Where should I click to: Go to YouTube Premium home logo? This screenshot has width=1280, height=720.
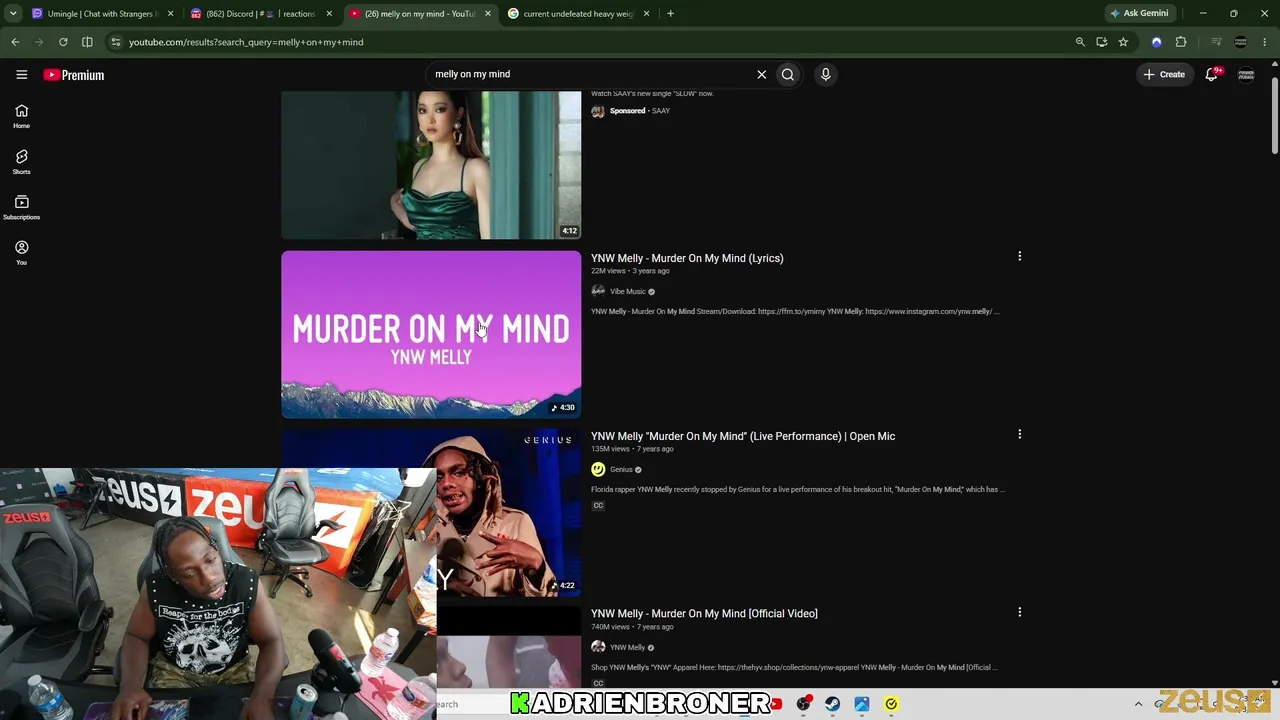click(74, 75)
